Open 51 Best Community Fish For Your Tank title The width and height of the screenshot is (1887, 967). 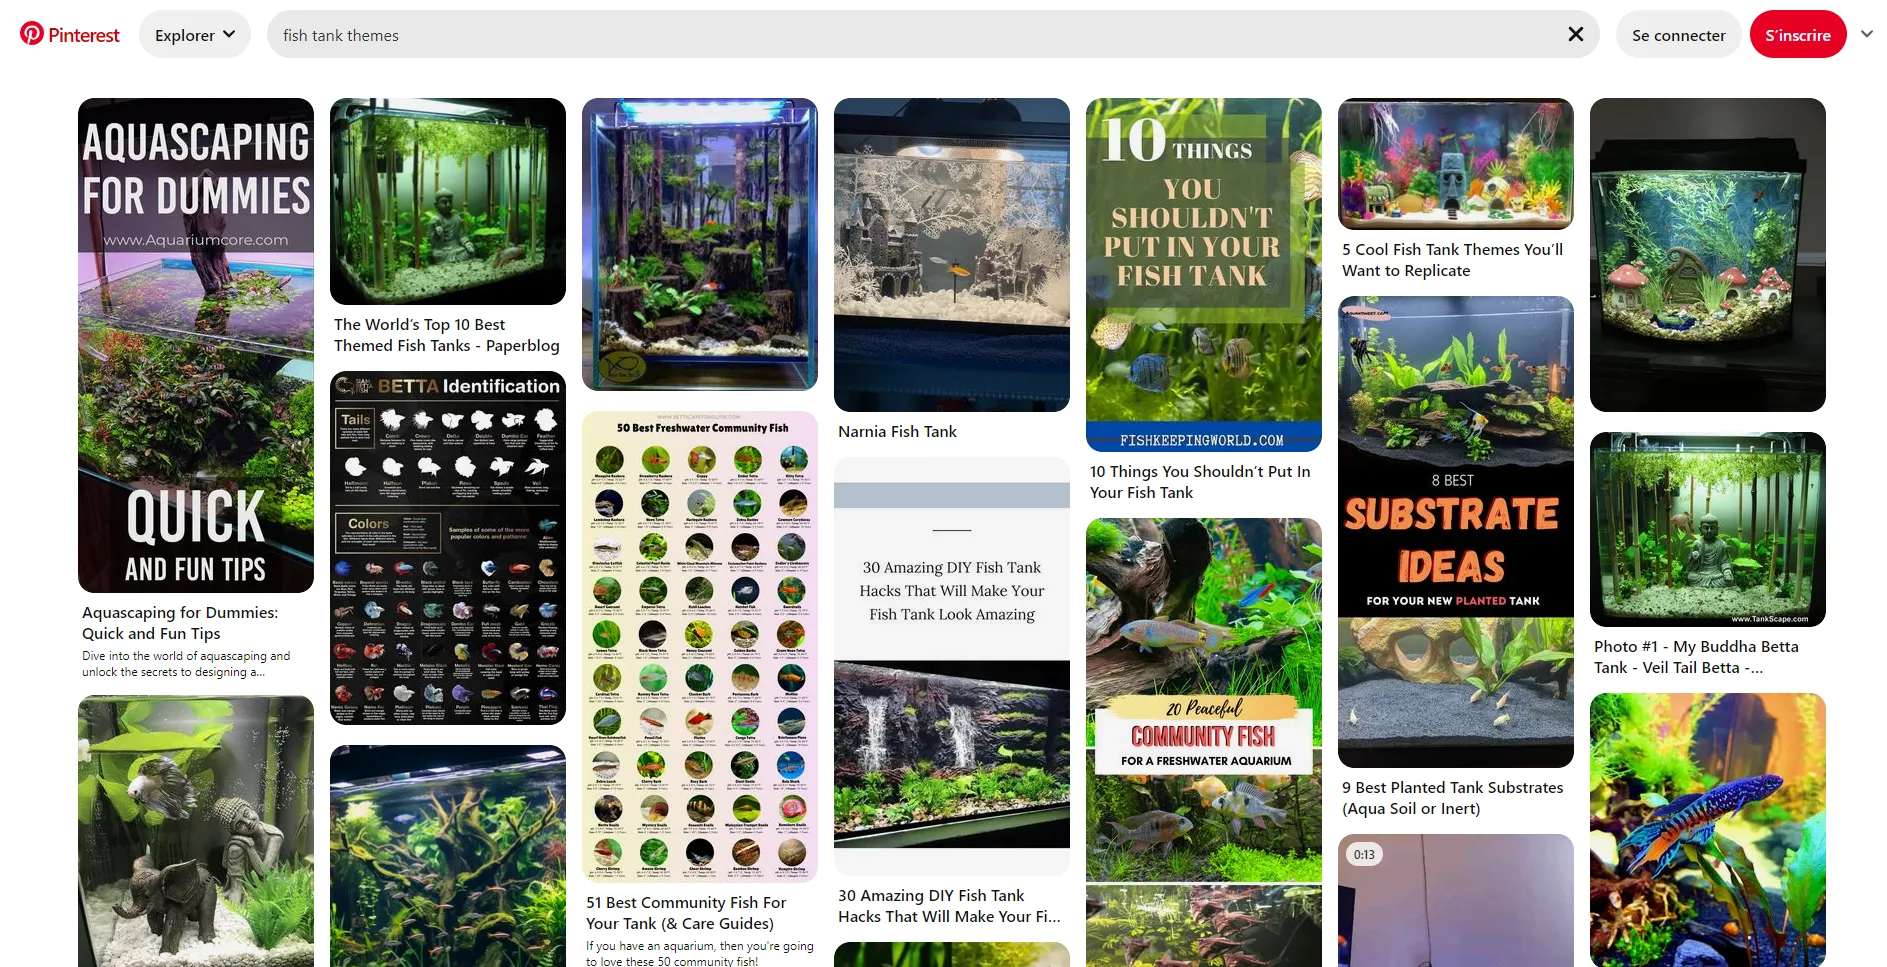(686, 913)
